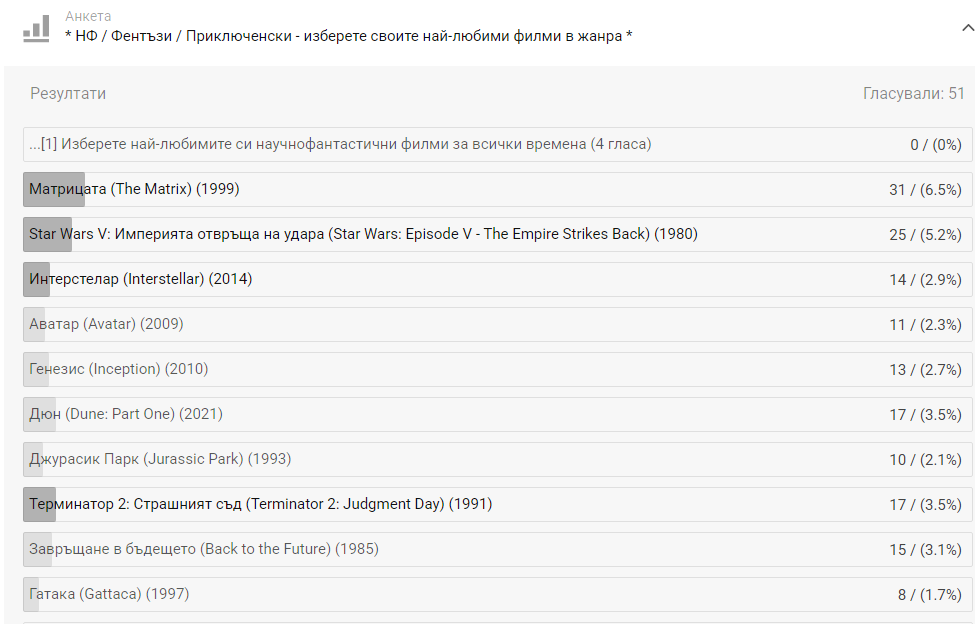Select the Интерстелар (Interstellar) option

click(141, 279)
